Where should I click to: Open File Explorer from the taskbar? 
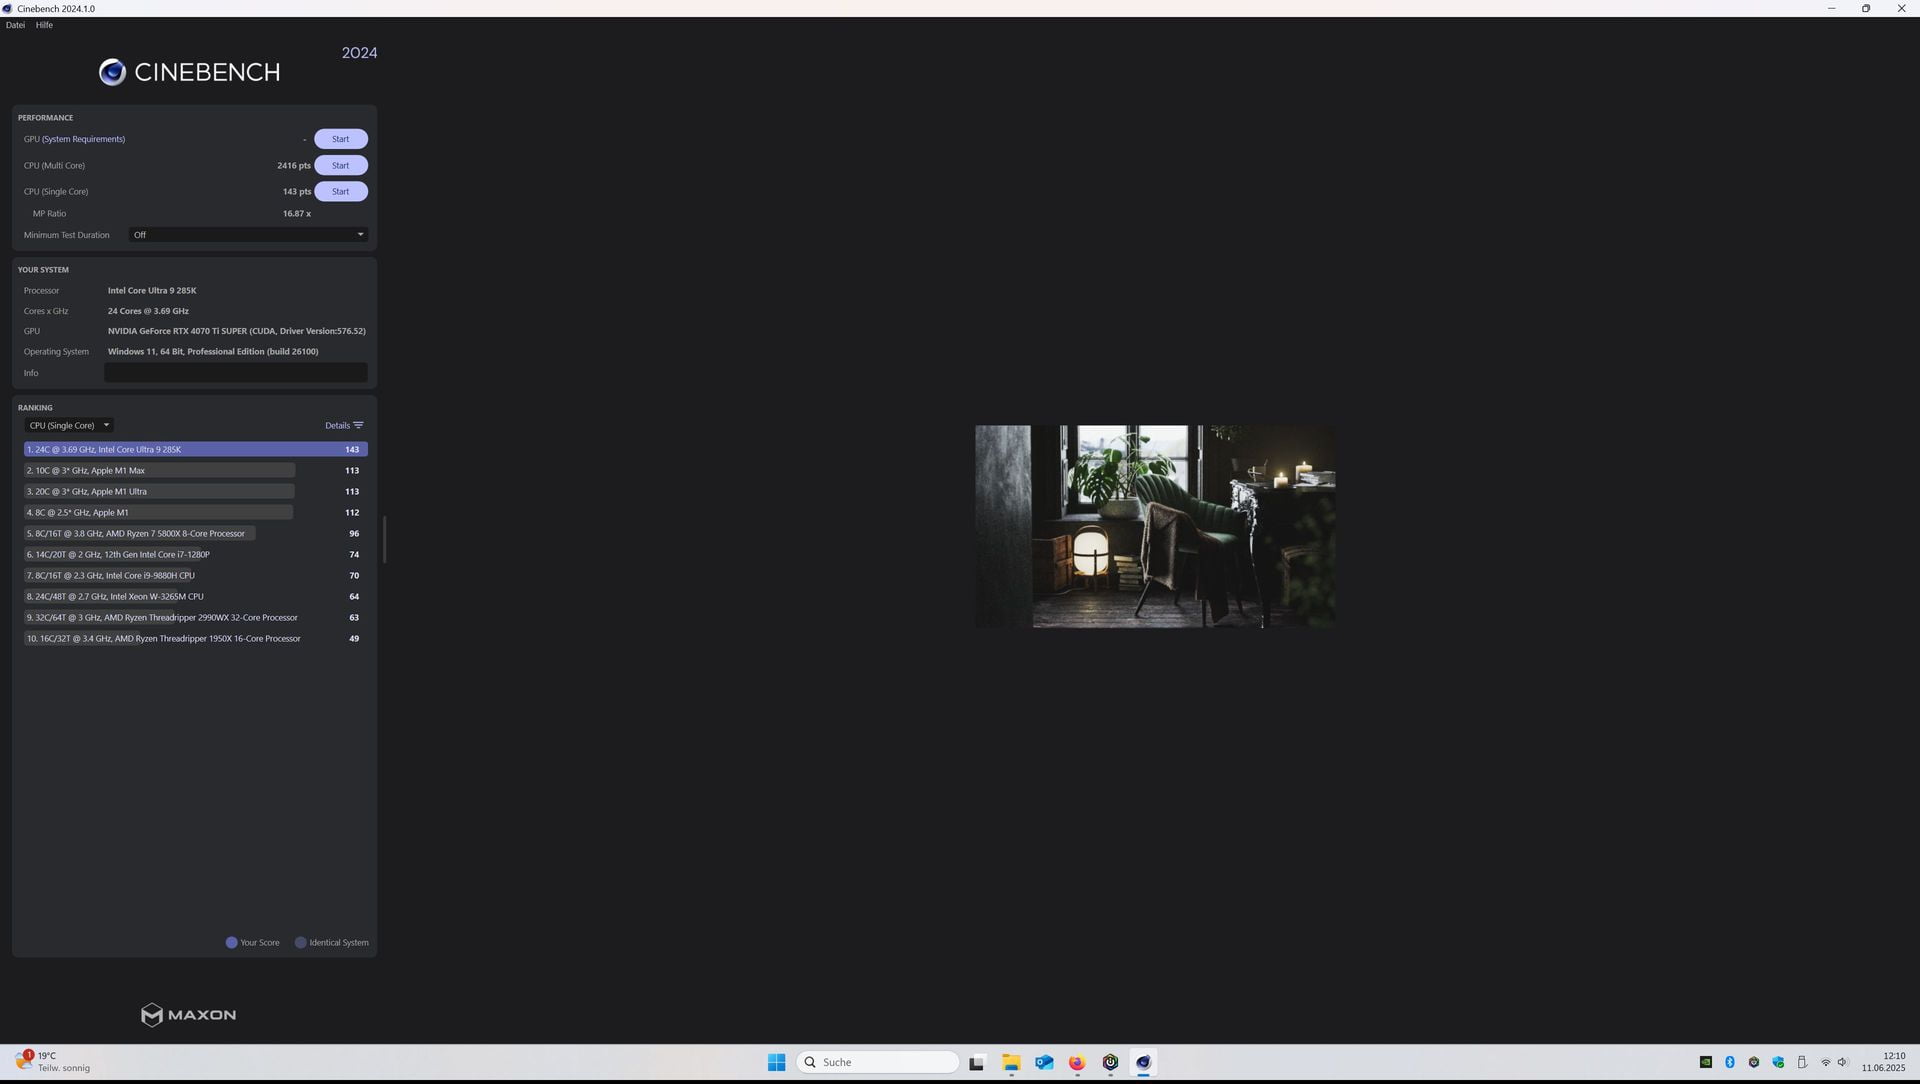coord(1011,1062)
